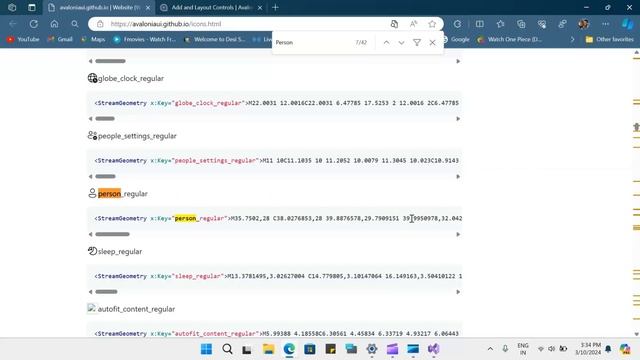Open Windows taskbar search
The width and height of the screenshot is (640, 360).
(227, 349)
